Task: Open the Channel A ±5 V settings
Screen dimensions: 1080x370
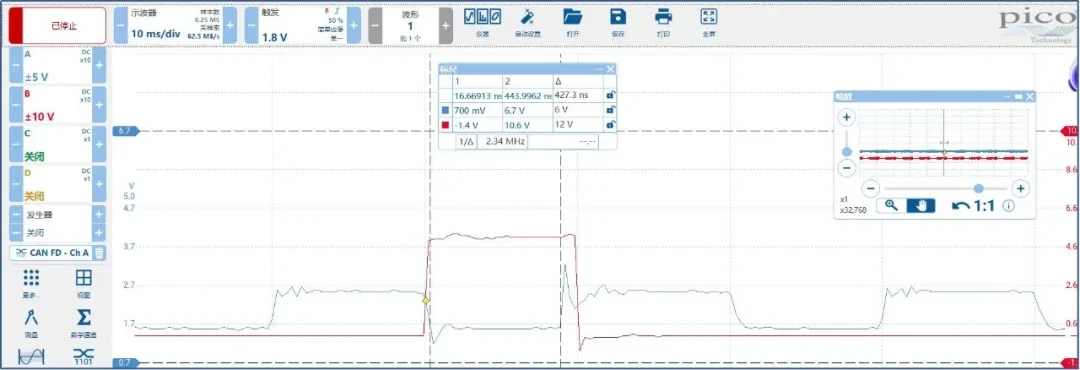Action: (x=58, y=65)
